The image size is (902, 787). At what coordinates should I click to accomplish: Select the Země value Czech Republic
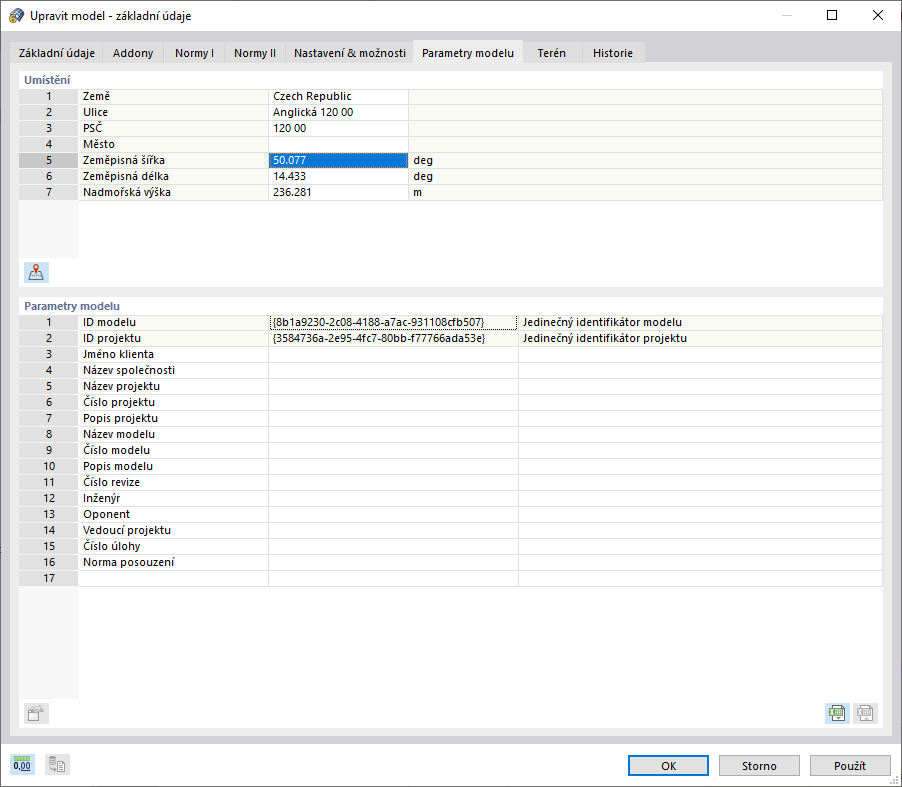(338, 96)
